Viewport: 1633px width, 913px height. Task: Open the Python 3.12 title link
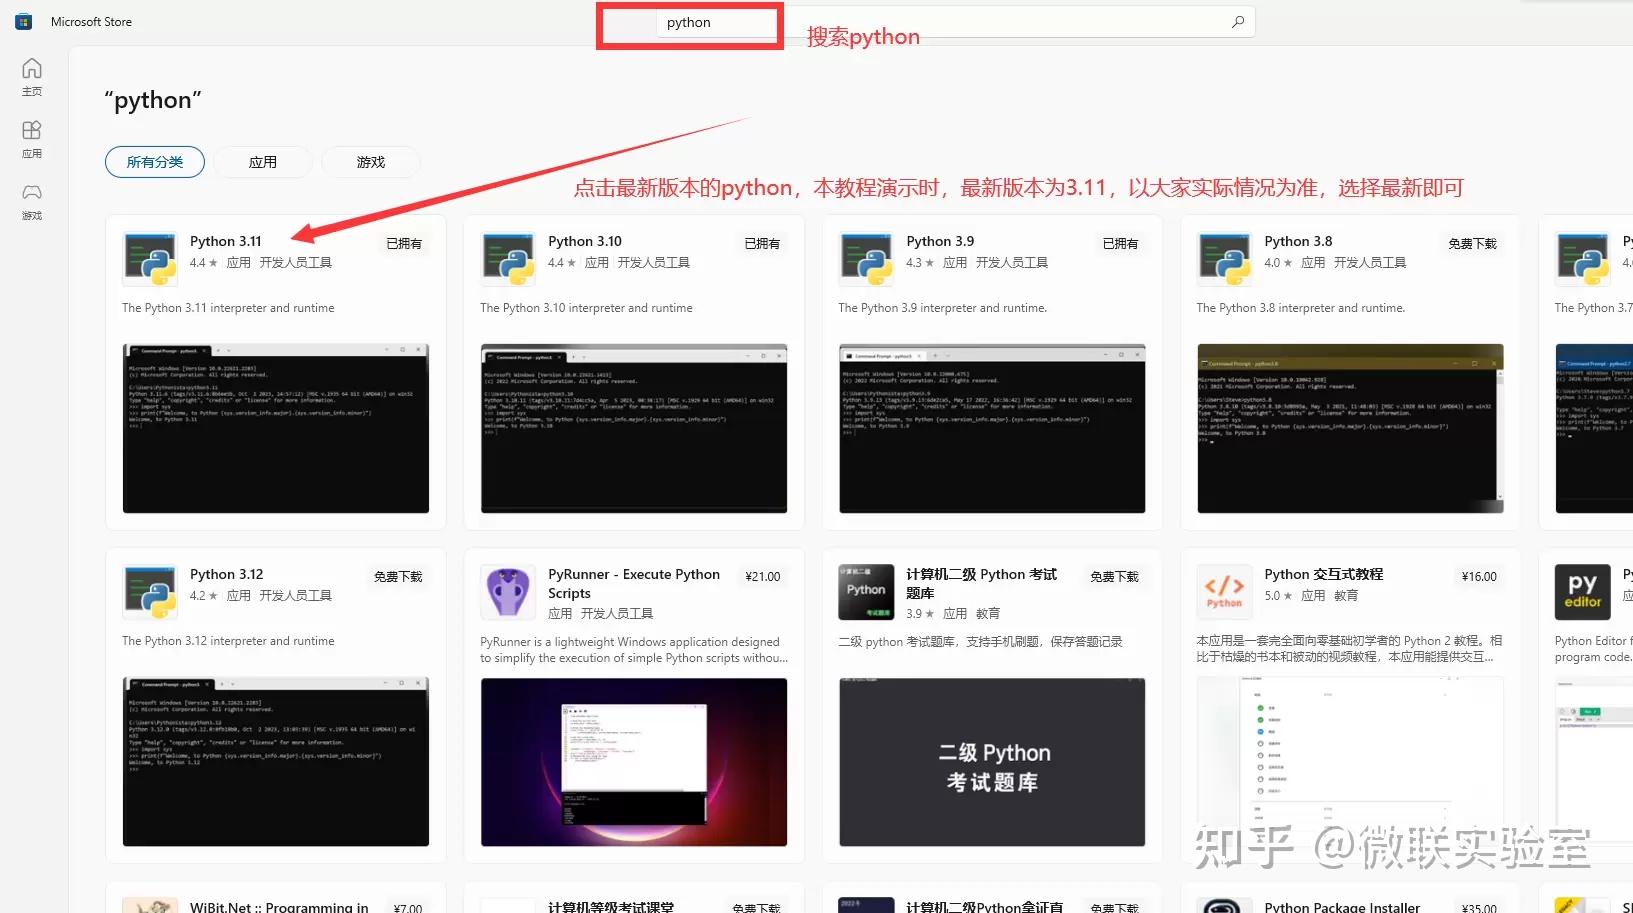click(x=227, y=574)
